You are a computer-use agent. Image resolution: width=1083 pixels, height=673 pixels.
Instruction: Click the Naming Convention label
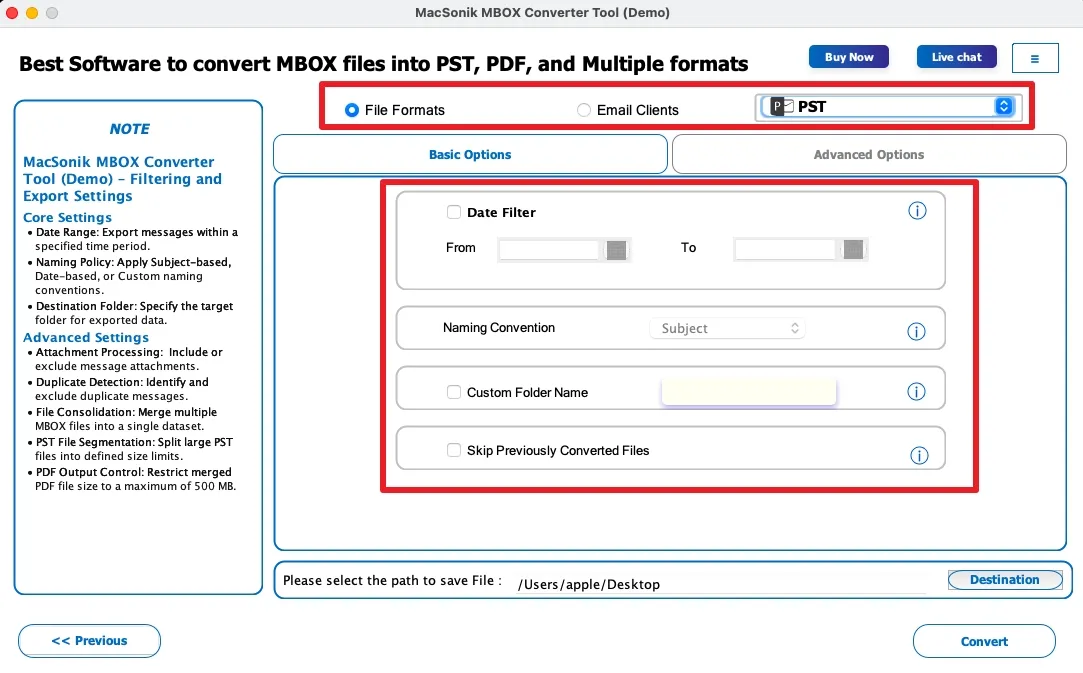click(x=499, y=328)
